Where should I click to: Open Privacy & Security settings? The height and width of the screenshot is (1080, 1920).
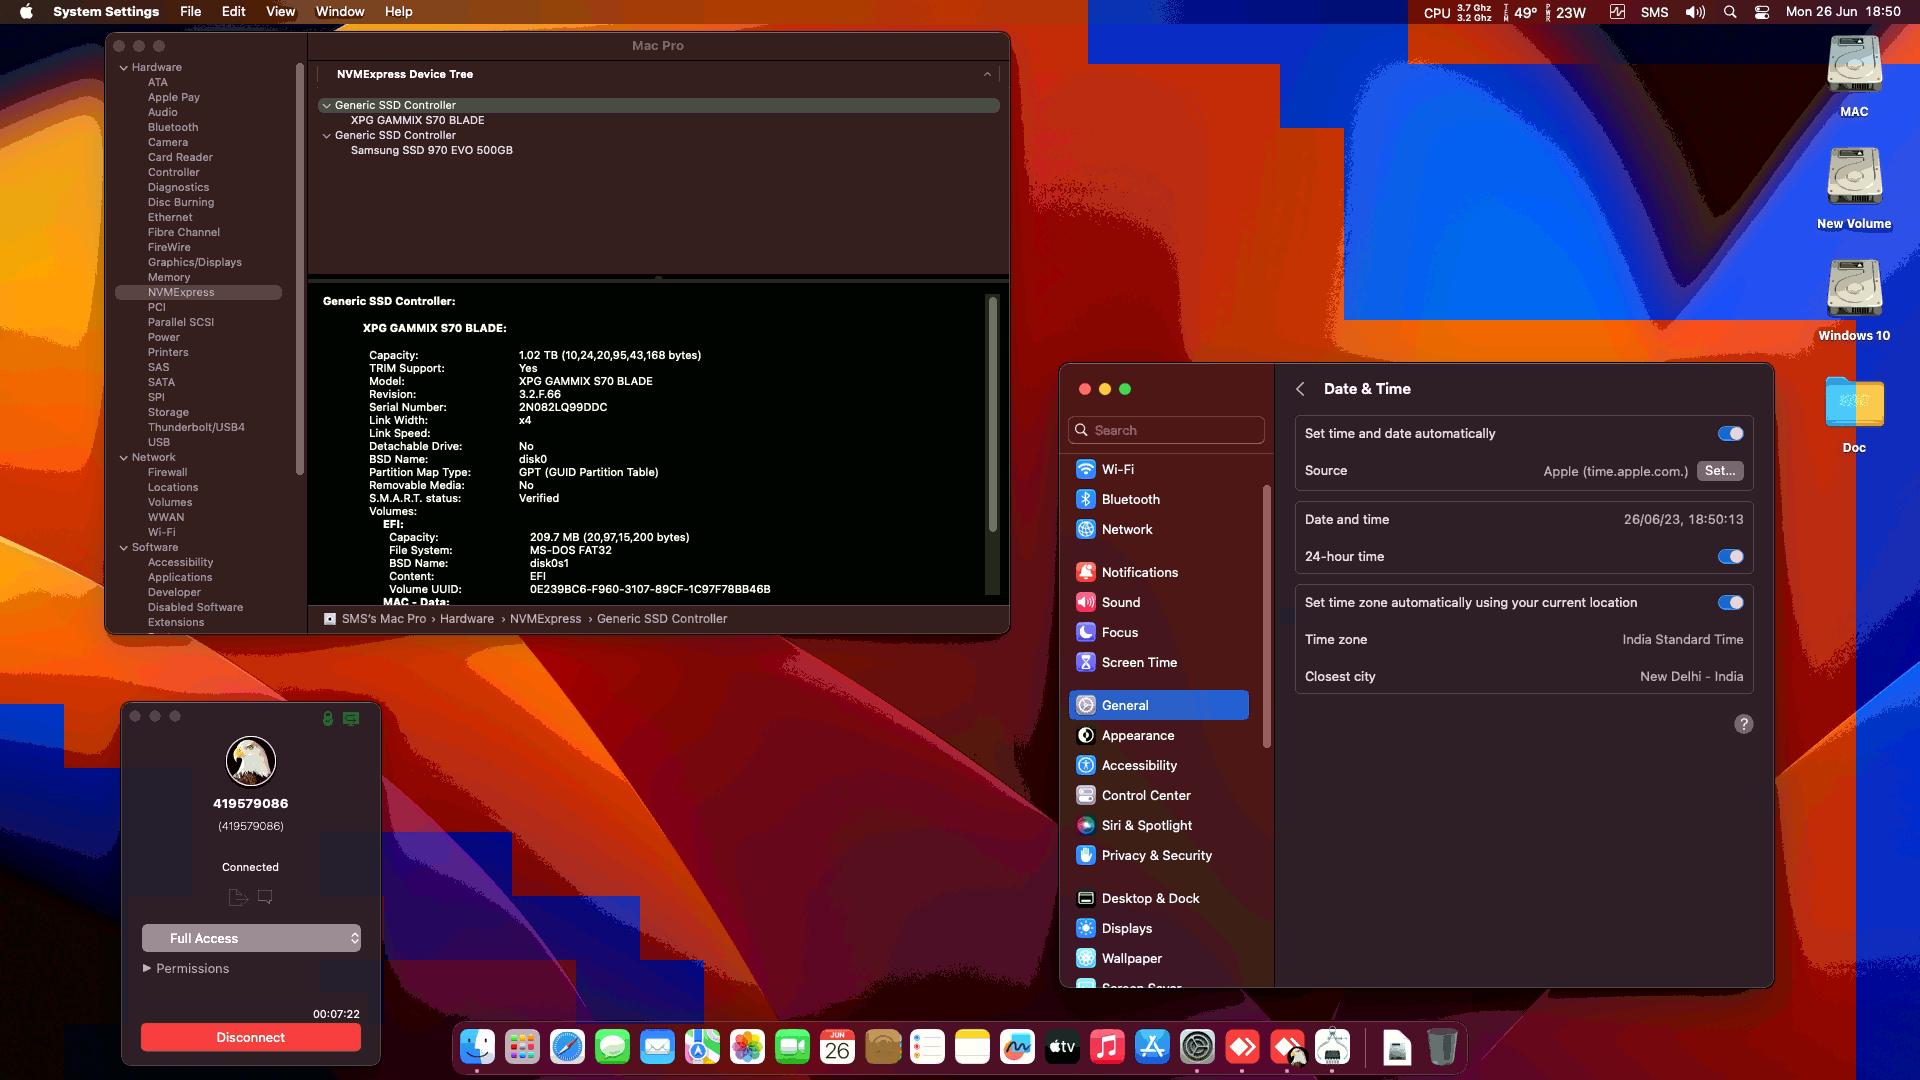(x=1158, y=855)
